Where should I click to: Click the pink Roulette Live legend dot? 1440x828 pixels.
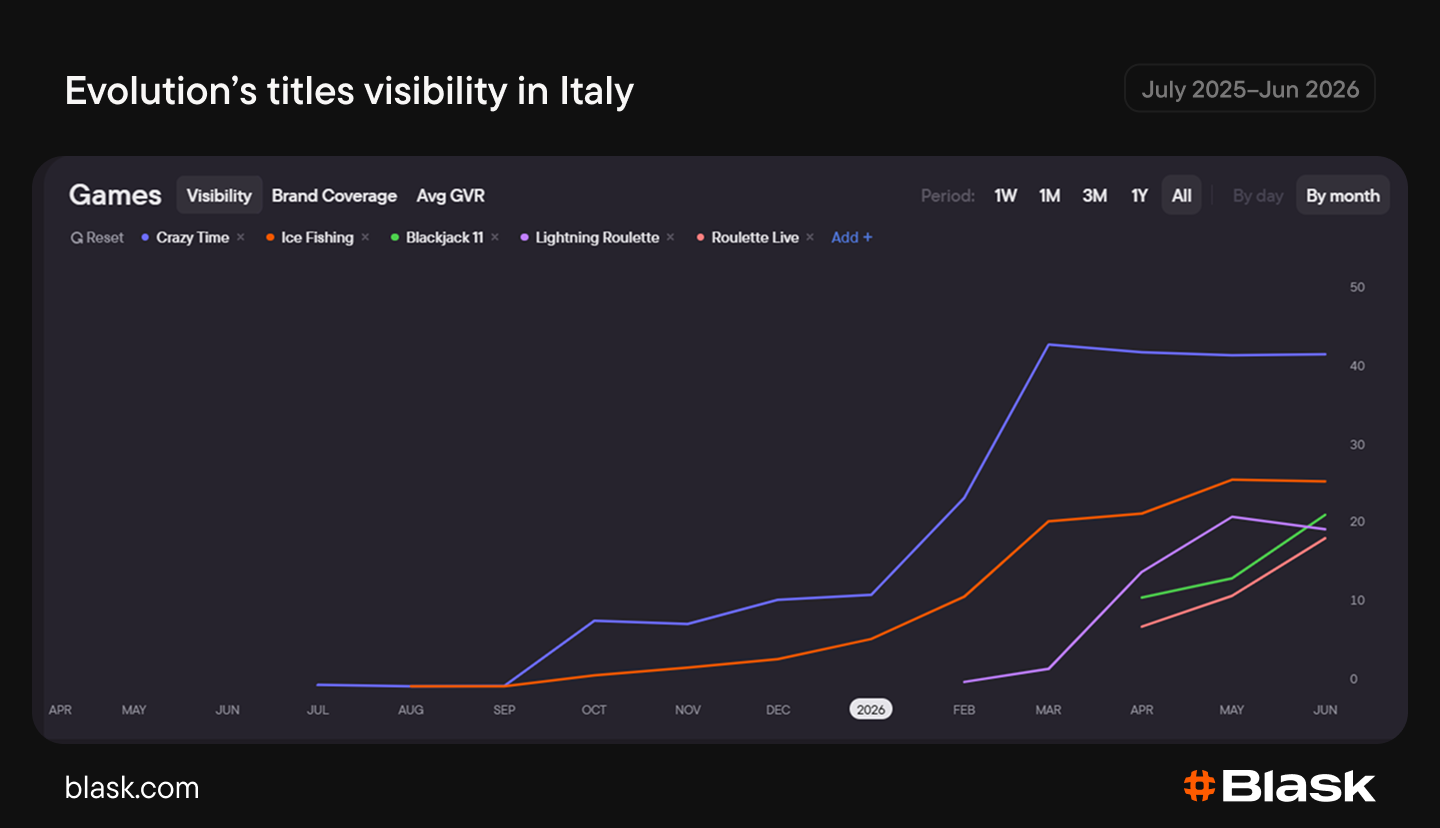(700, 238)
